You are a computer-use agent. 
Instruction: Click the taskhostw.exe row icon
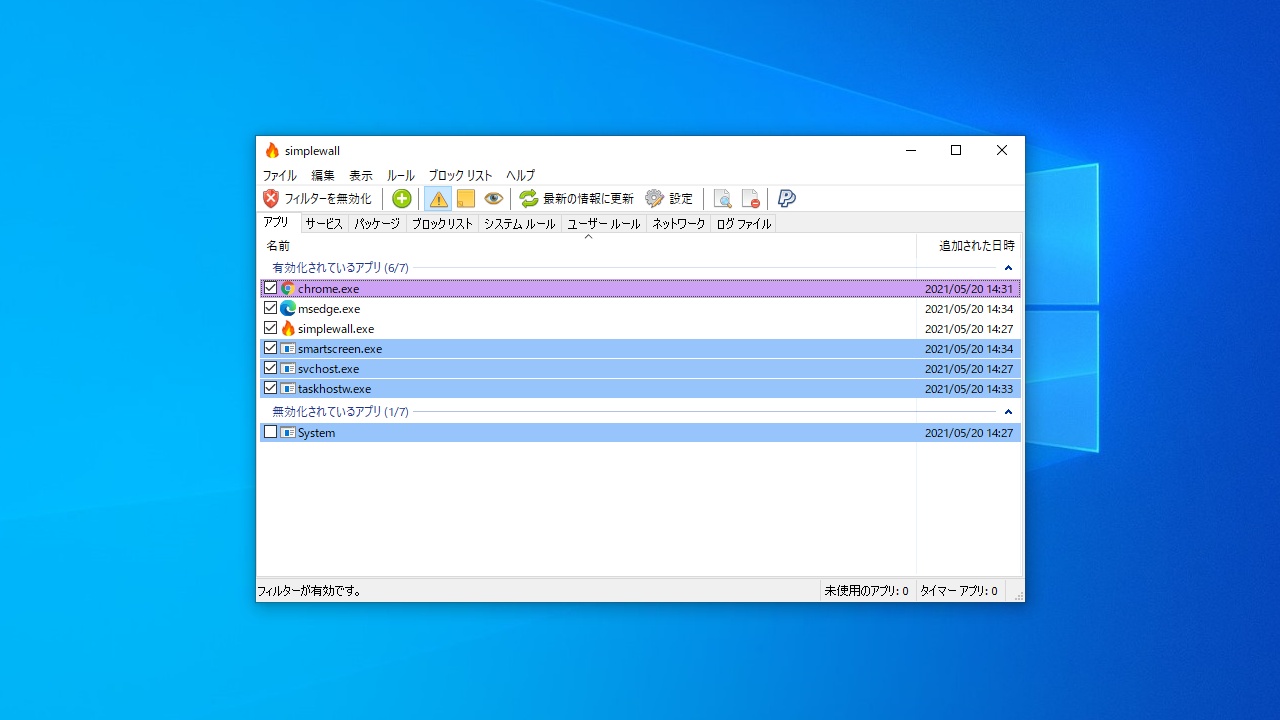click(x=288, y=389)
